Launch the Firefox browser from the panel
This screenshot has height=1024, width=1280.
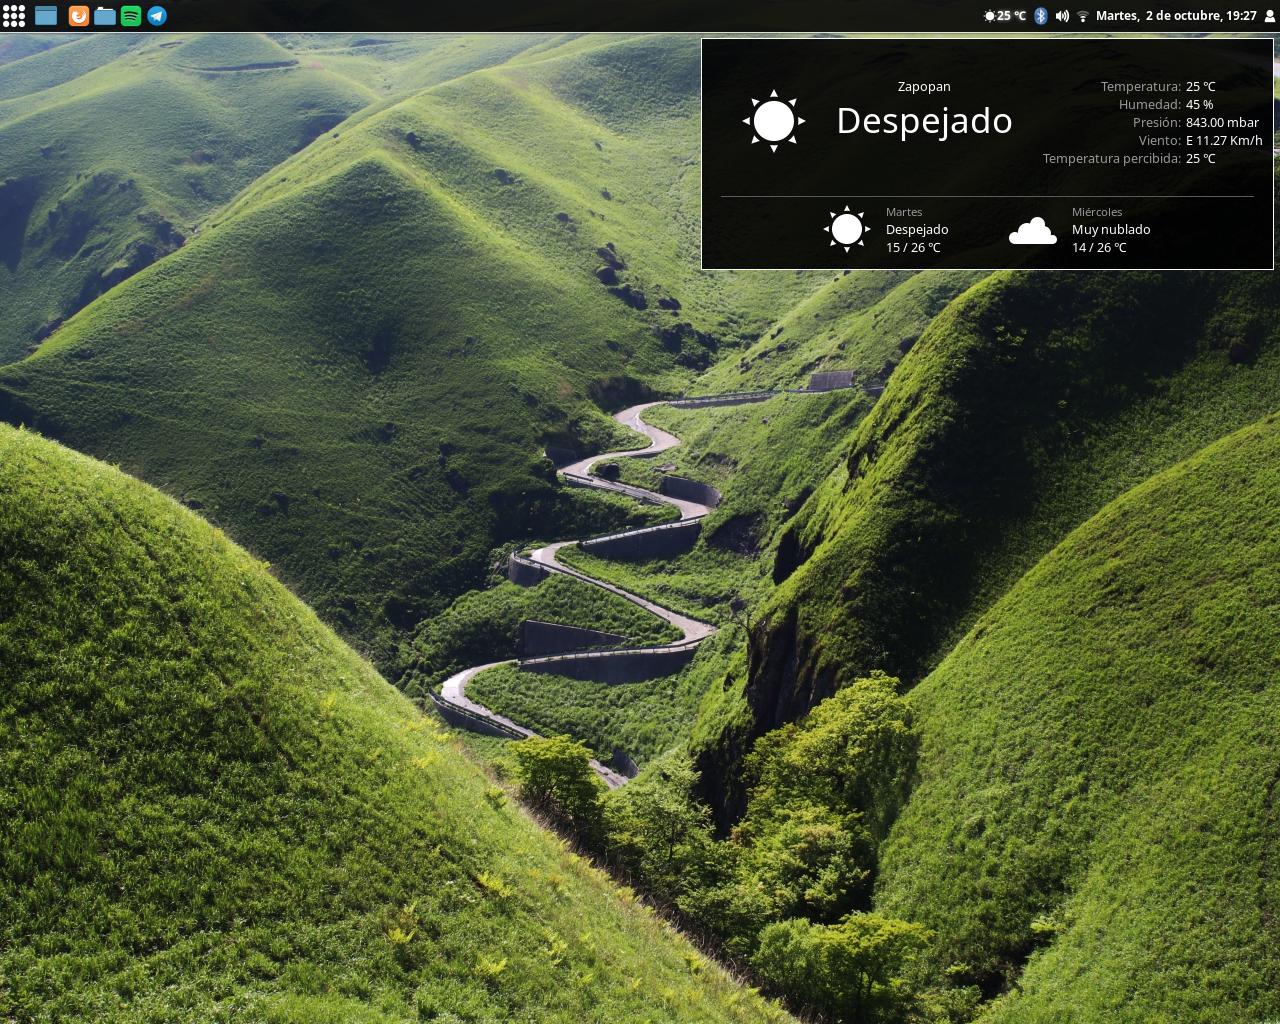coord(79,15)
